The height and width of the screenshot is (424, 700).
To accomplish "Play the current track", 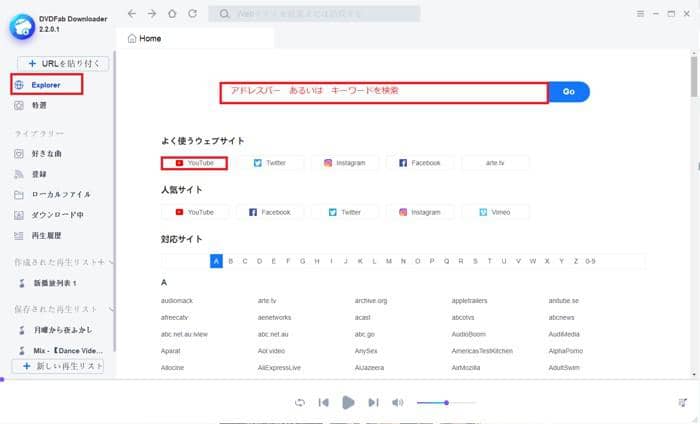I will pos(348,403).
